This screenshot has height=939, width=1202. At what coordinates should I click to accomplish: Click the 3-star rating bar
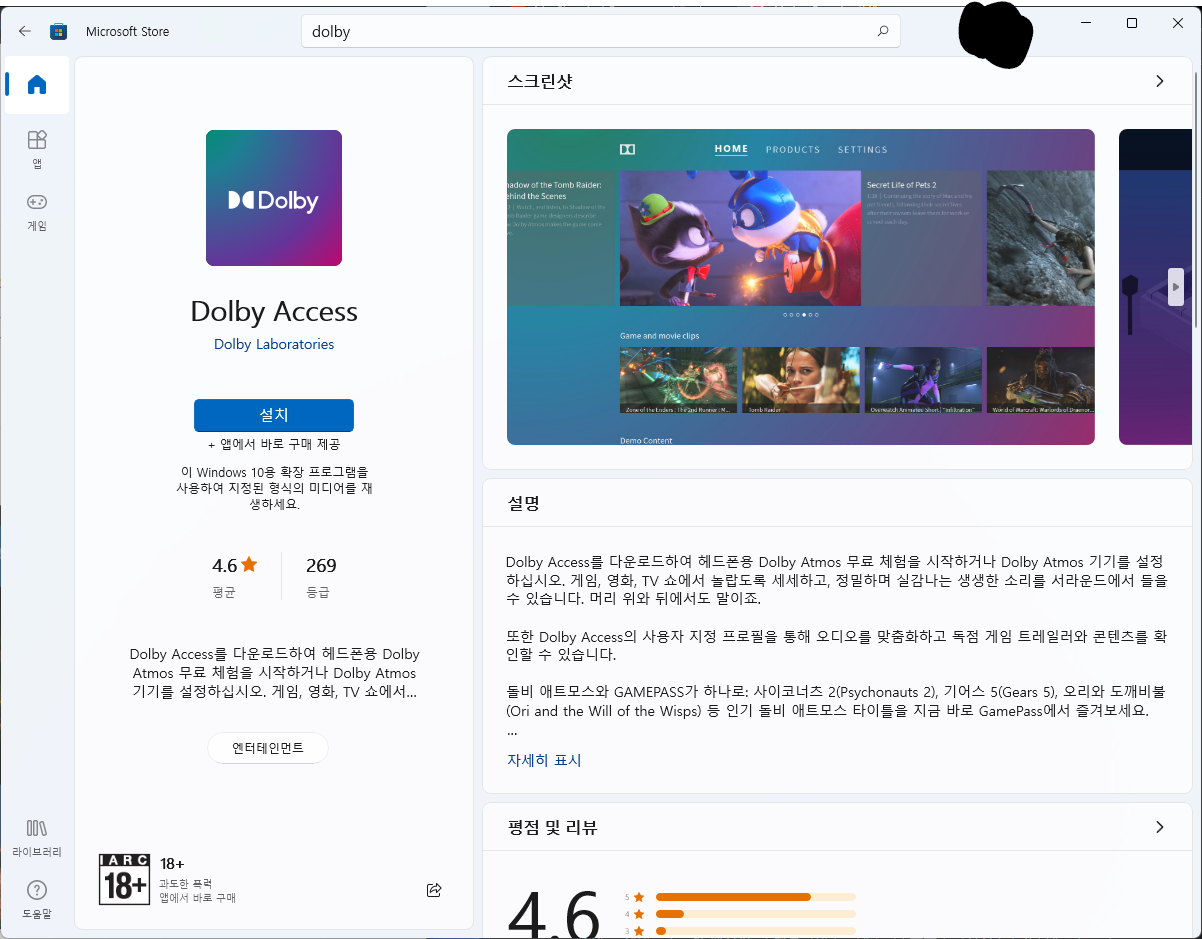(755, 931)
